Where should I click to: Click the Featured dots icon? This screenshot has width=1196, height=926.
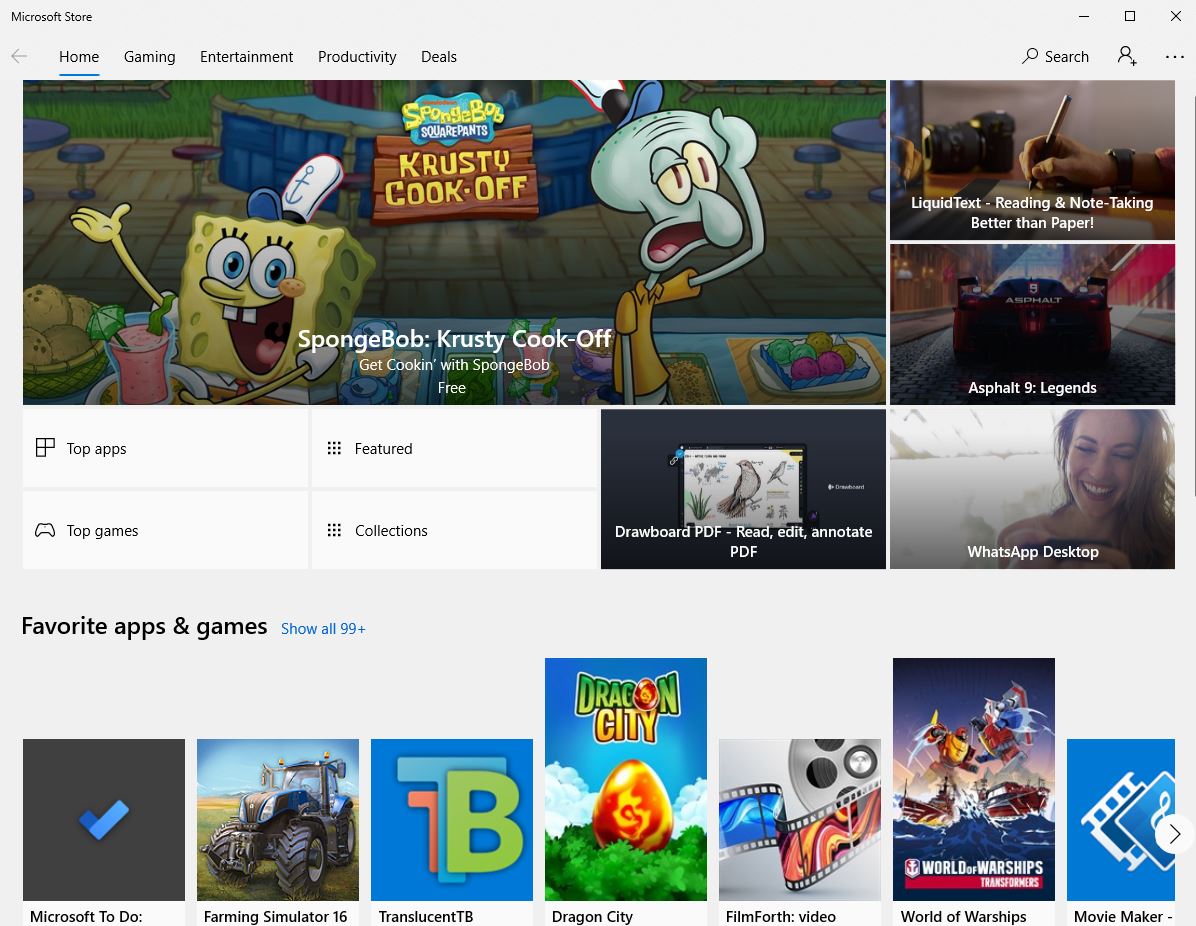click(x=334, y=448)
